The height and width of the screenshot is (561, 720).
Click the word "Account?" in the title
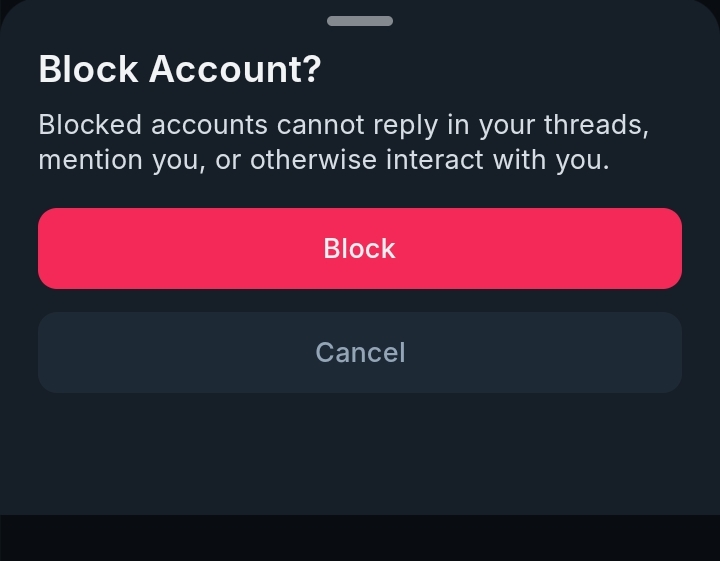[x=236, y=70]
